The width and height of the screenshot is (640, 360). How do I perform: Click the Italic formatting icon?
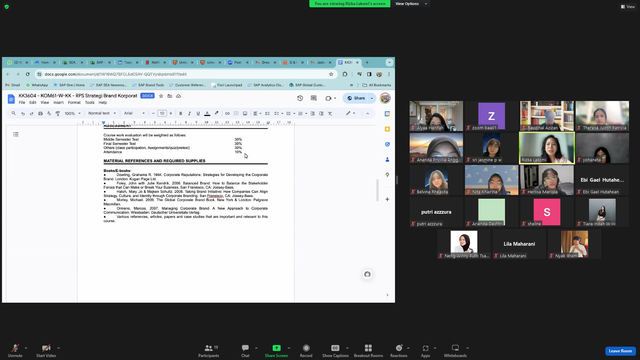click(189, 113)
